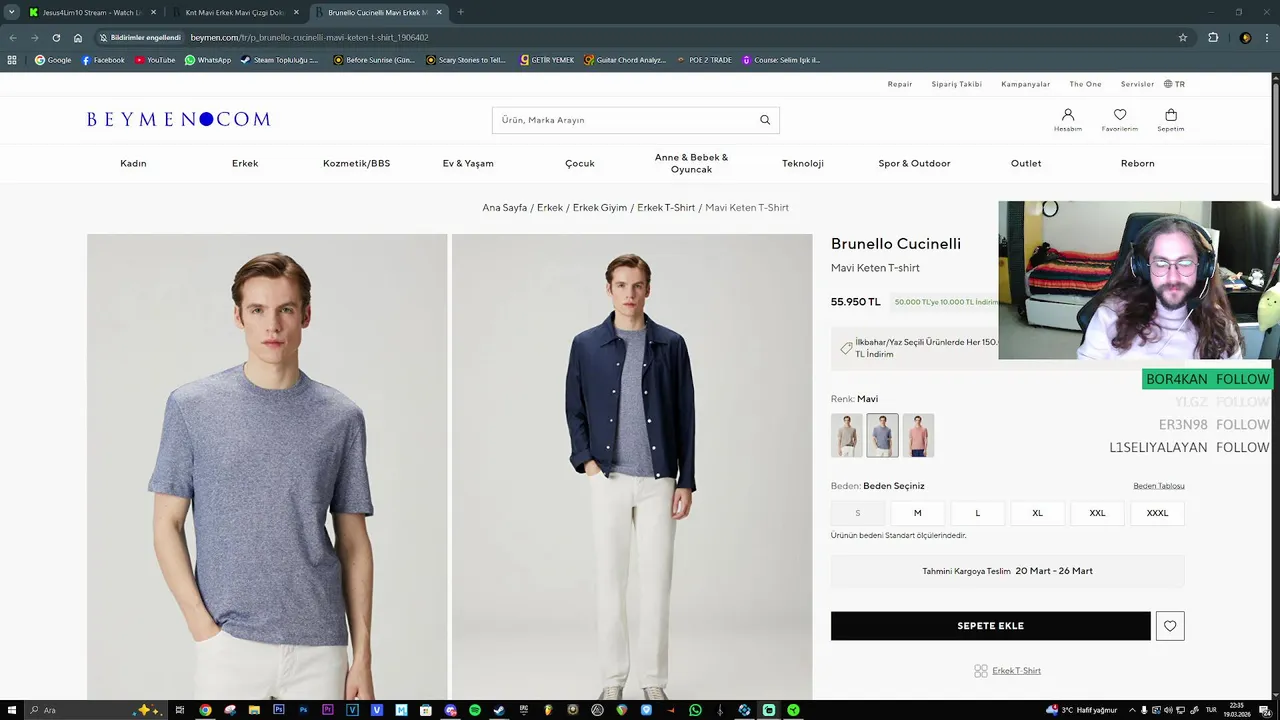Open WhatsApp from the Windows taskbar
Viewport: 1280px width, 720px height.
tap(695, 710)
